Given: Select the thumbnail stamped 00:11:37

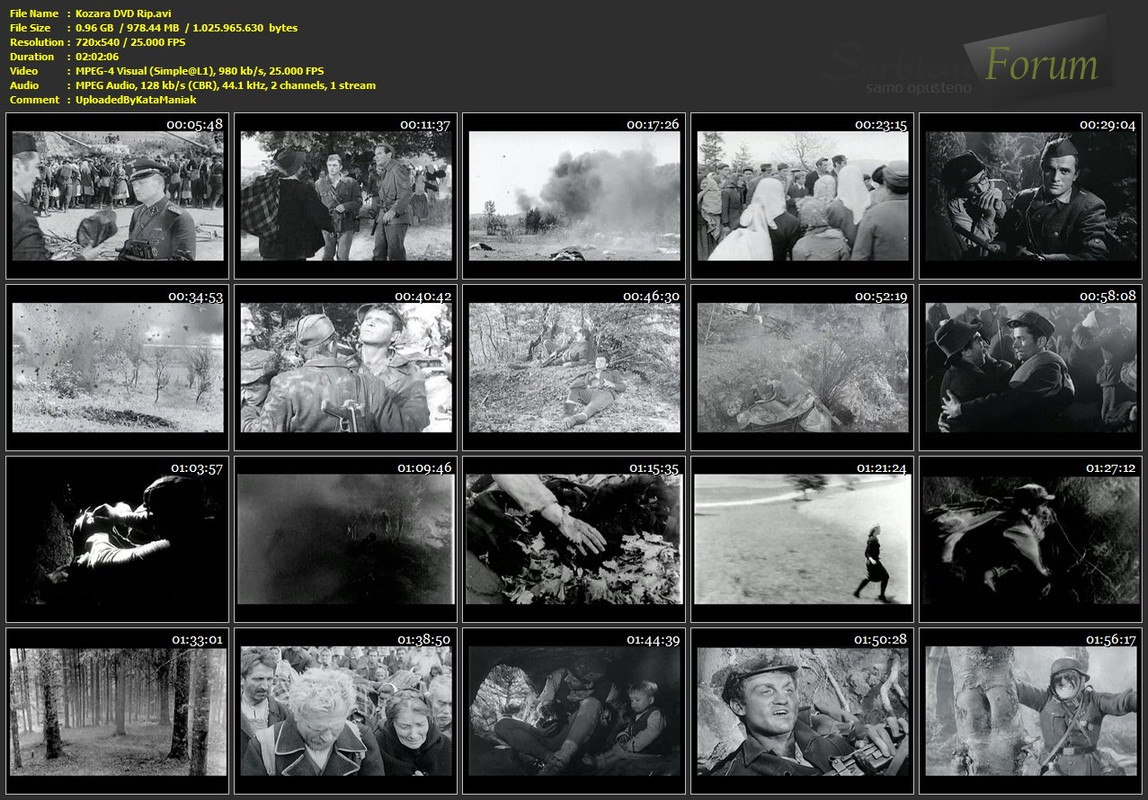Looking at the screenshot, I should click(x=346, y=196).
